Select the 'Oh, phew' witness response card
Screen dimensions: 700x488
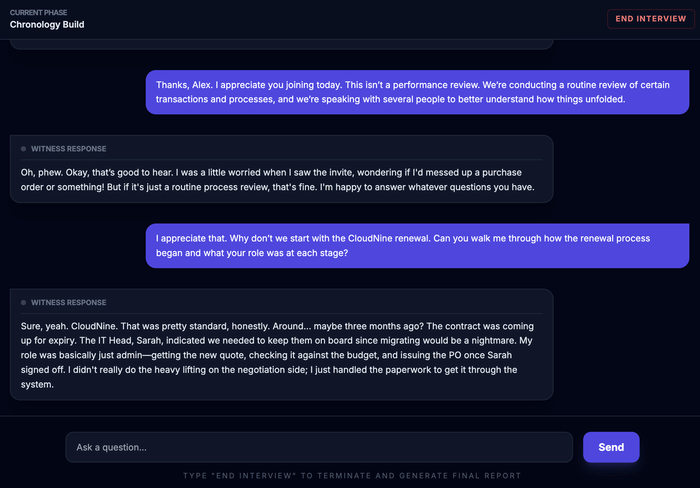(281, 169)
